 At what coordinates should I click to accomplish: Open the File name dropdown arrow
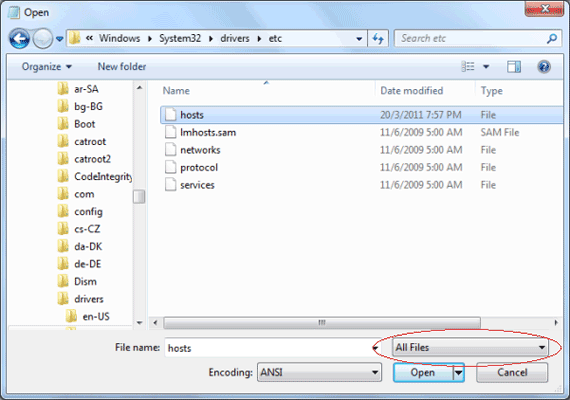pyautogui.click(x=375, y=348)
